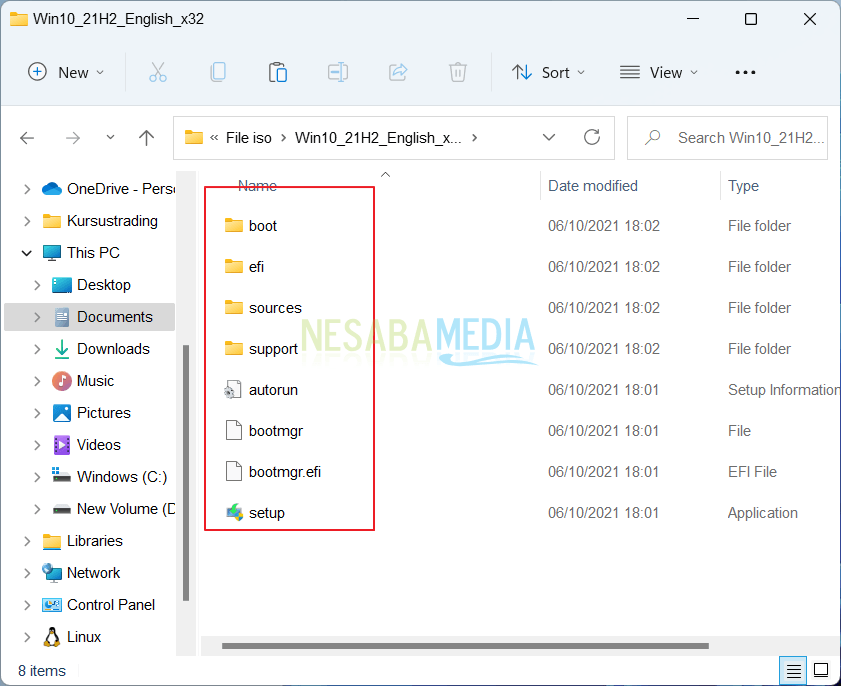Open the Sort dropdown menu

(548, 72)
